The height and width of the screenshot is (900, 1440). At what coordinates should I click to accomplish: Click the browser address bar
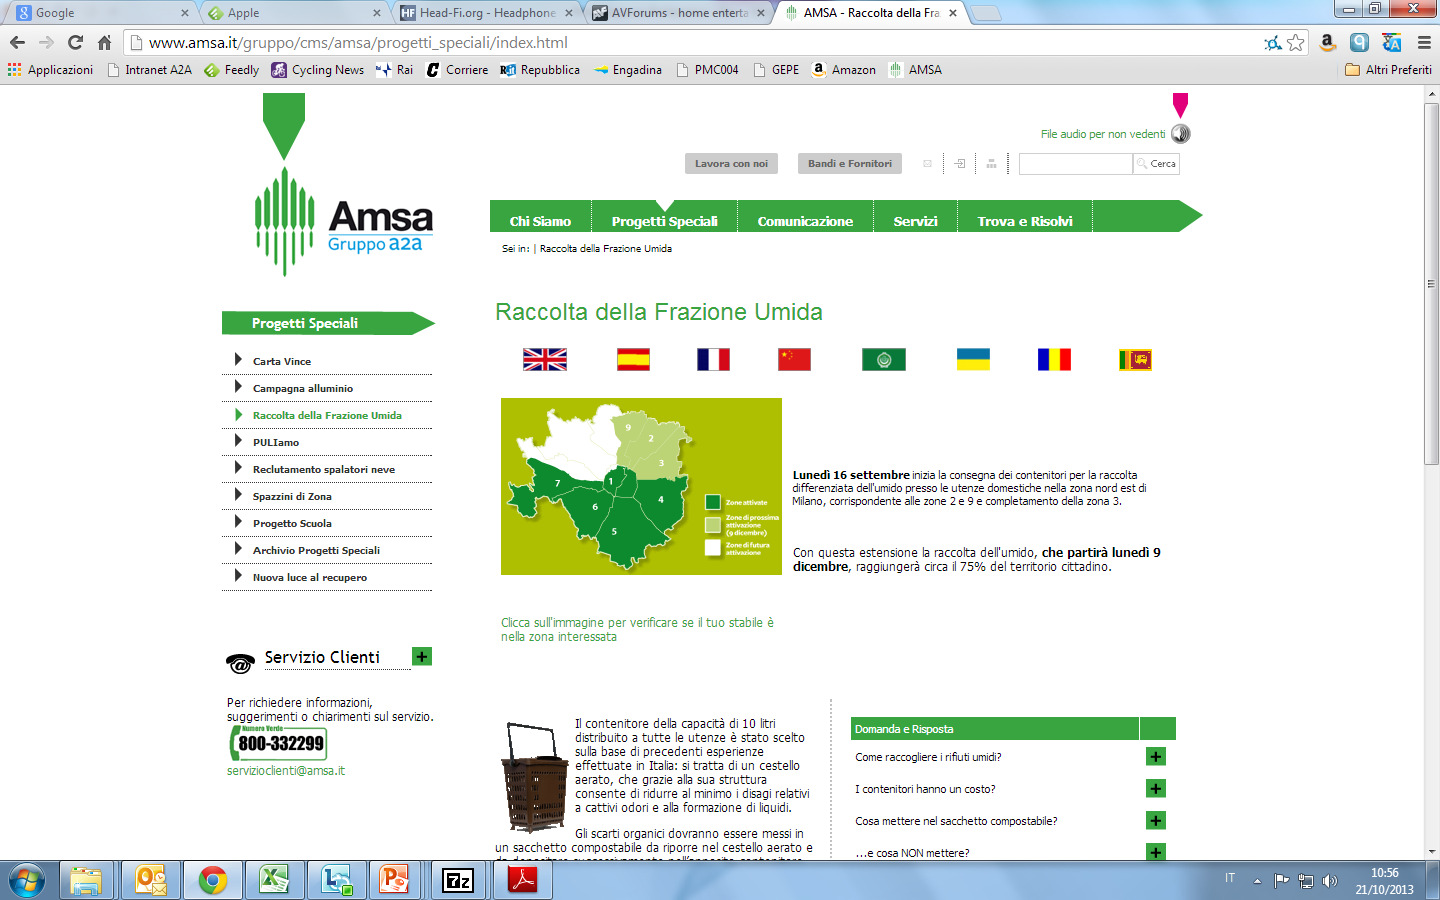pyautogui.click(x=700, y=42)
